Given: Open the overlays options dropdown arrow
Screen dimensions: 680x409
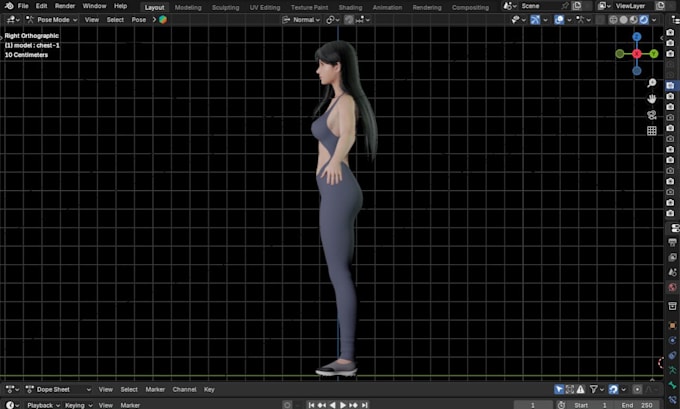Looking at the screenshot, I should (x=569, y=20).
